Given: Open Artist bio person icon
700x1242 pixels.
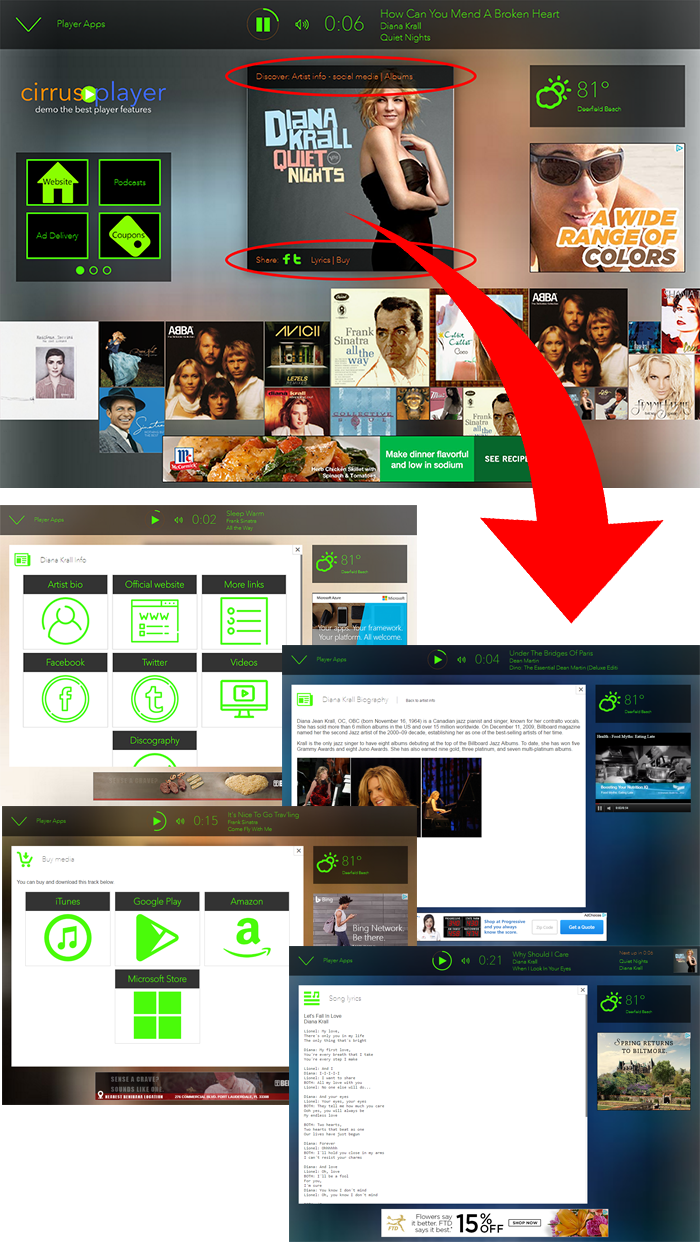Looking at the screenshot, I should click(64, 621).
